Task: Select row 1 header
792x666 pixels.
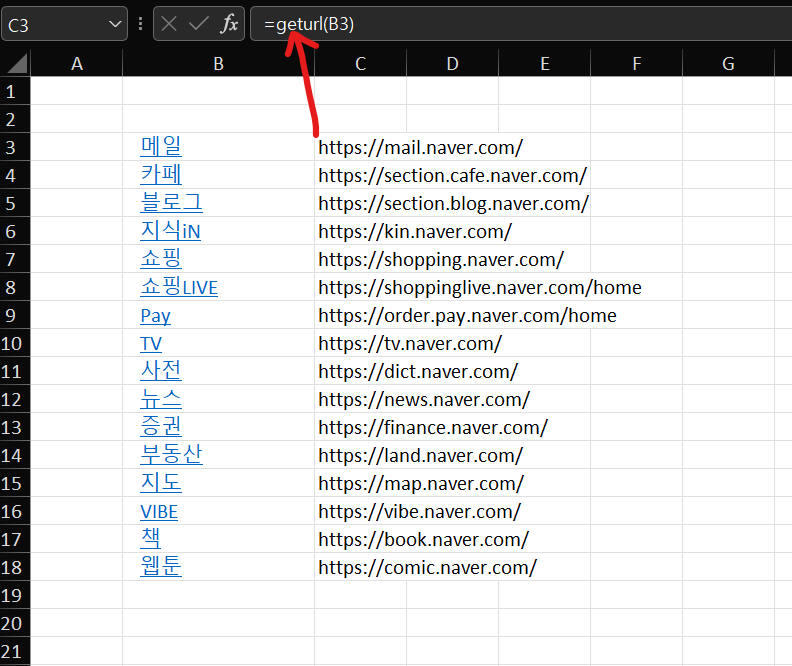Action: pyautogui.click(x=15, y=91)
